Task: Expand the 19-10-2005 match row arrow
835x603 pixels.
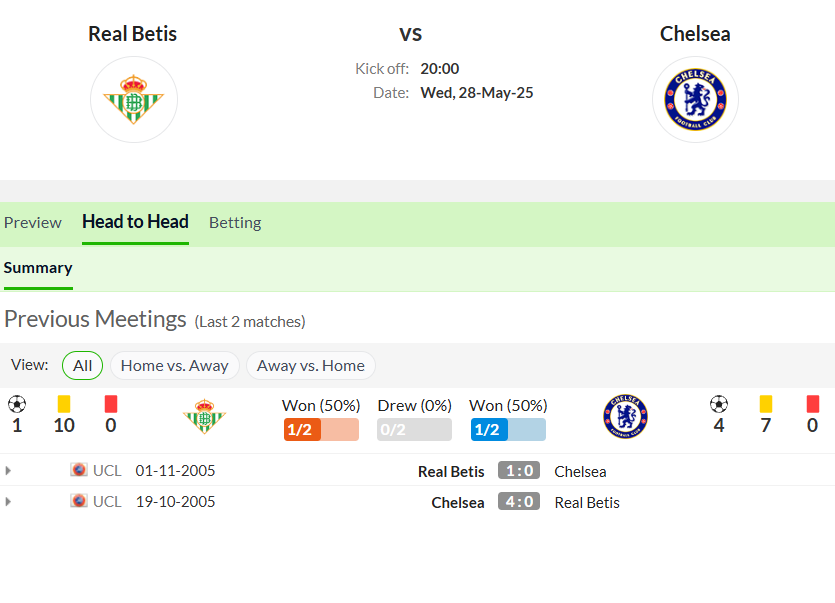Action: point(8,502)
